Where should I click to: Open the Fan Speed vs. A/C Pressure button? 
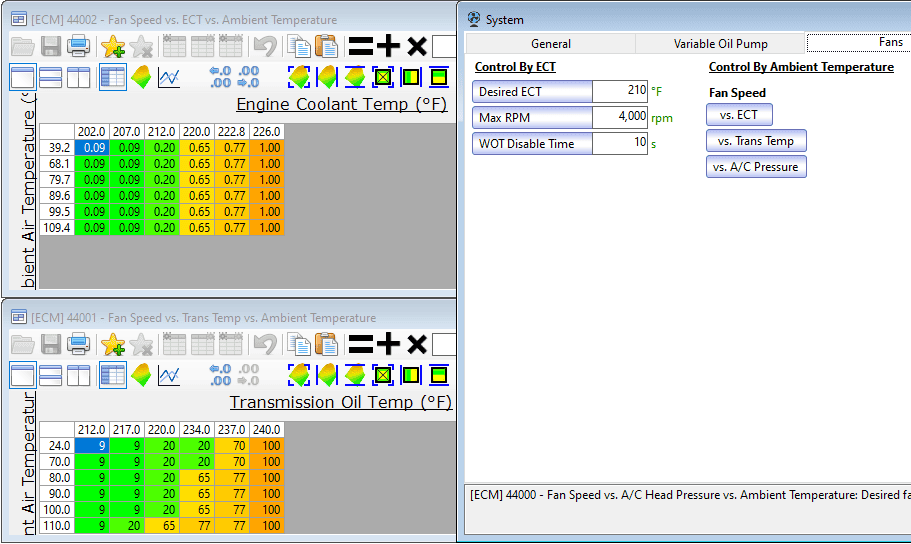756,167
